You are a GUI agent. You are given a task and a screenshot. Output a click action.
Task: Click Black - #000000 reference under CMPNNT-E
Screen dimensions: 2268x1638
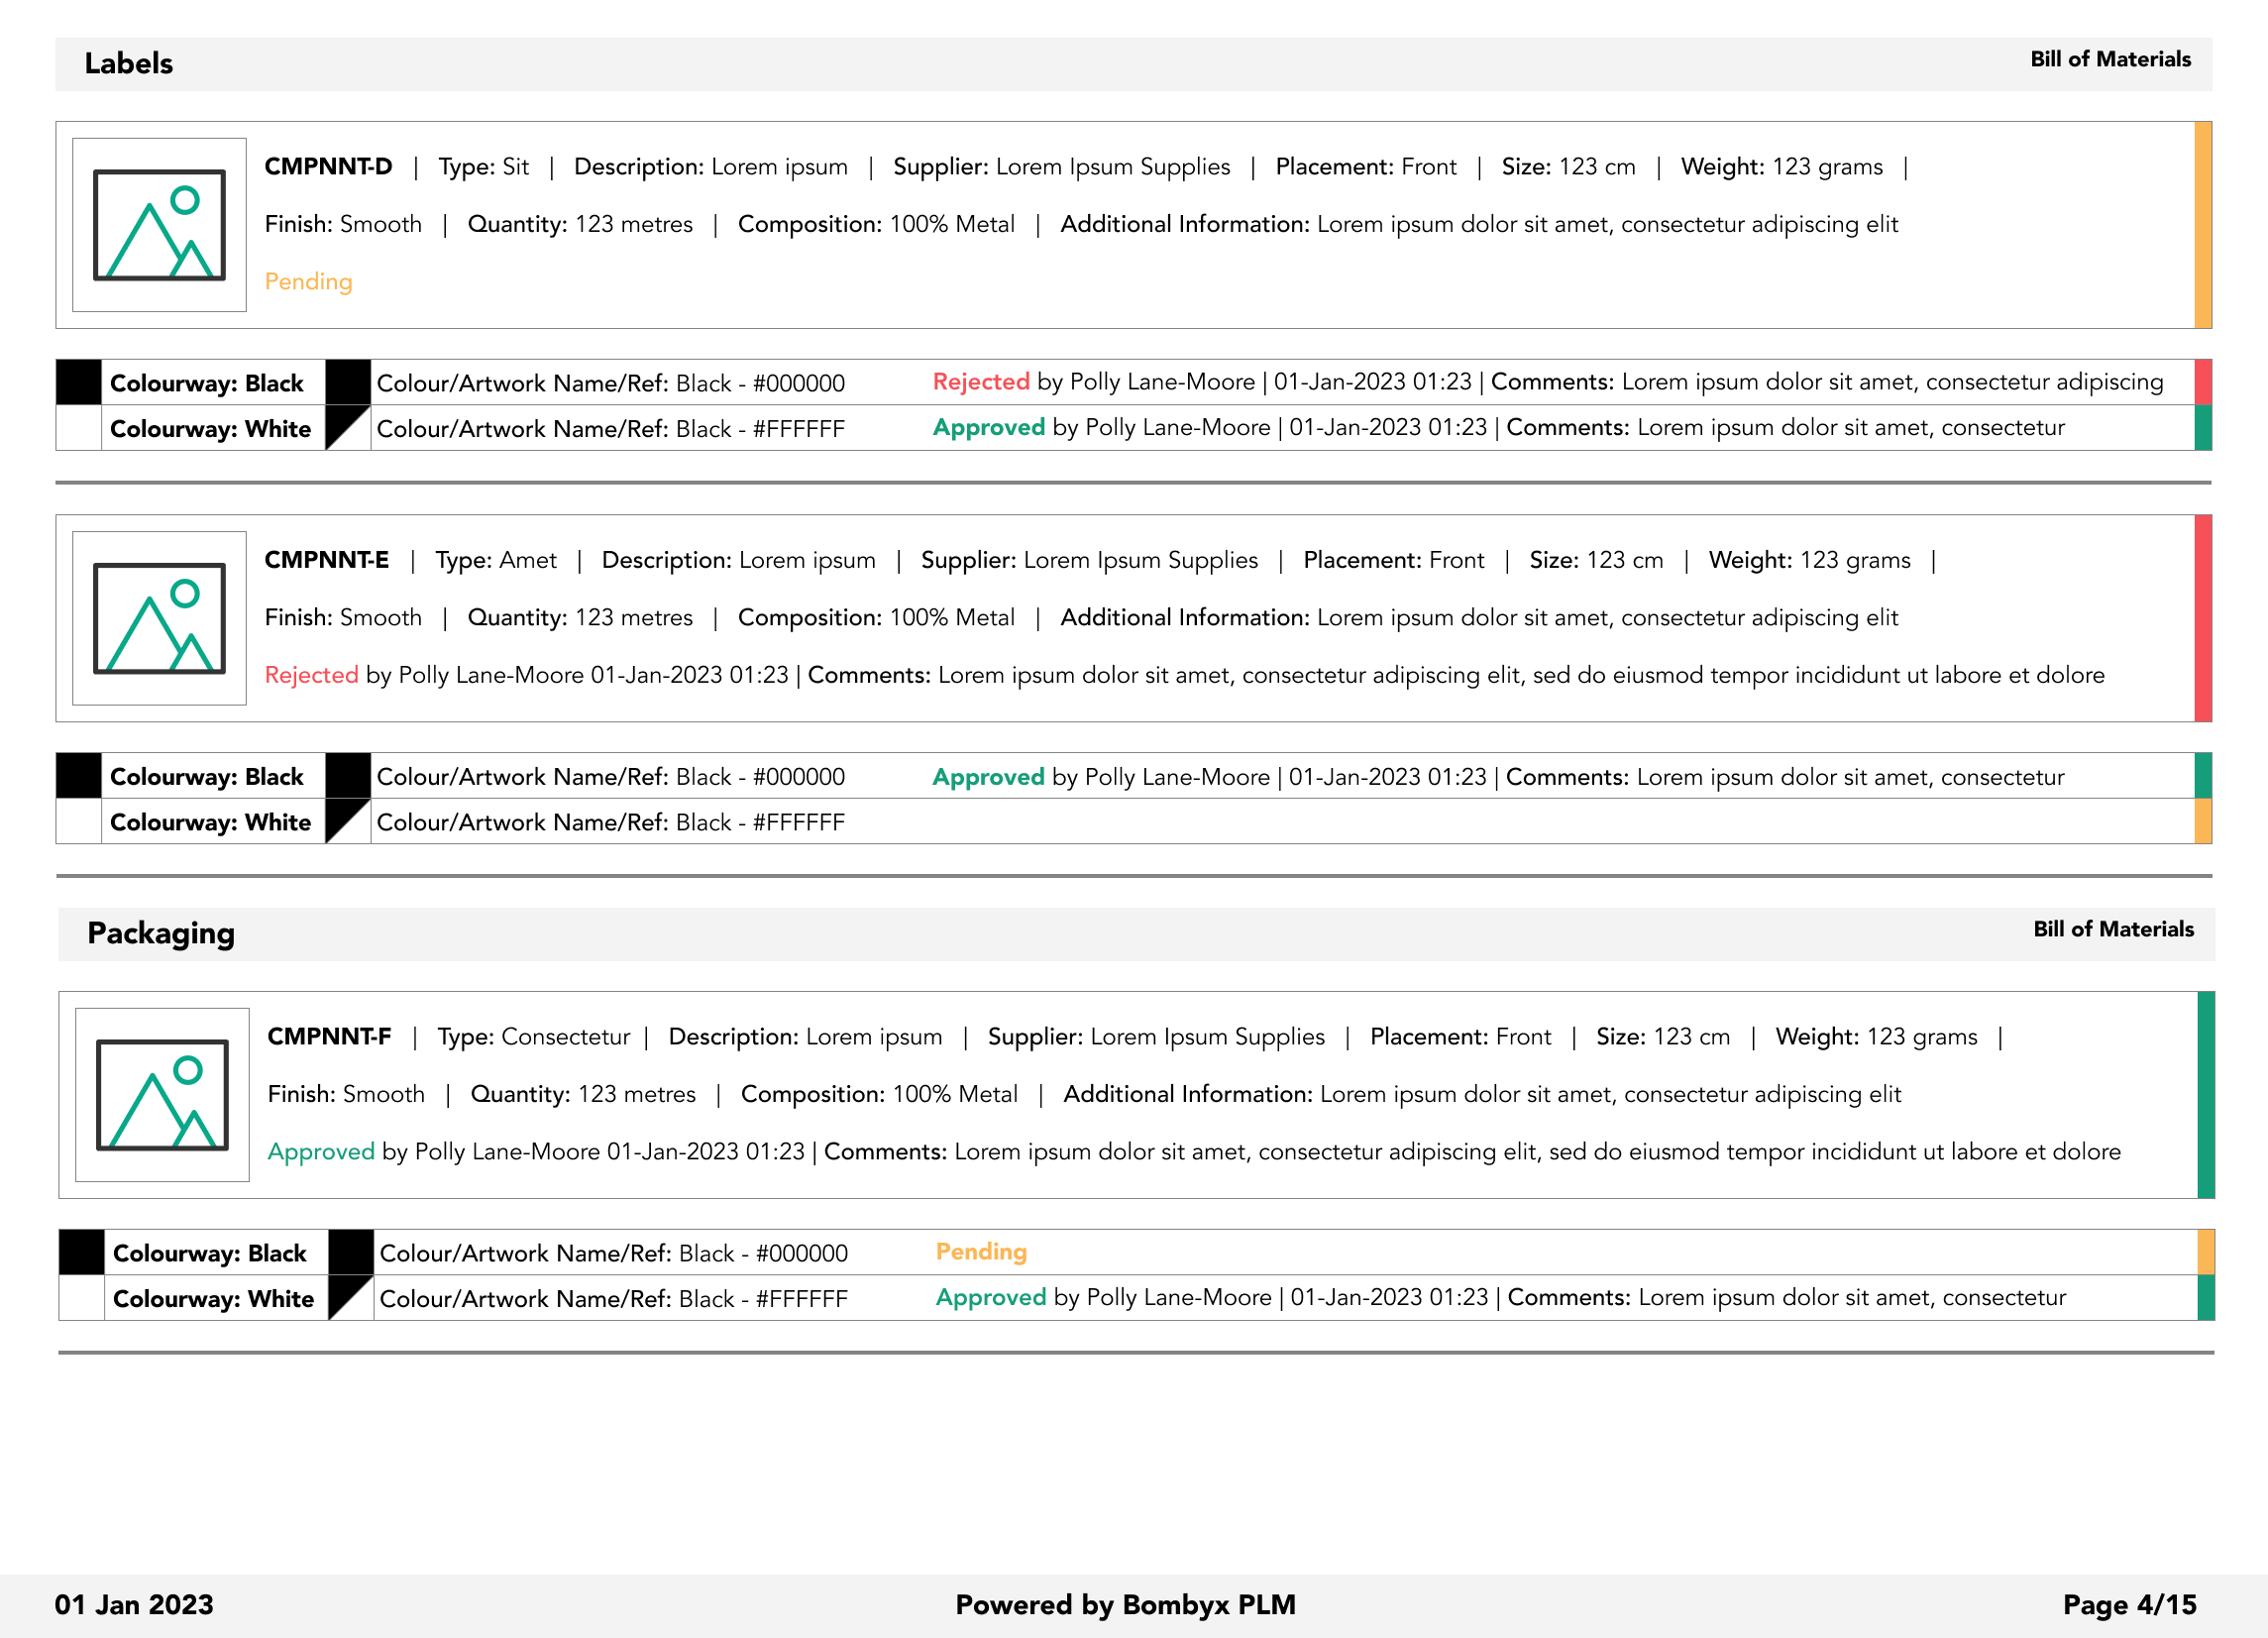pos(760,777)
